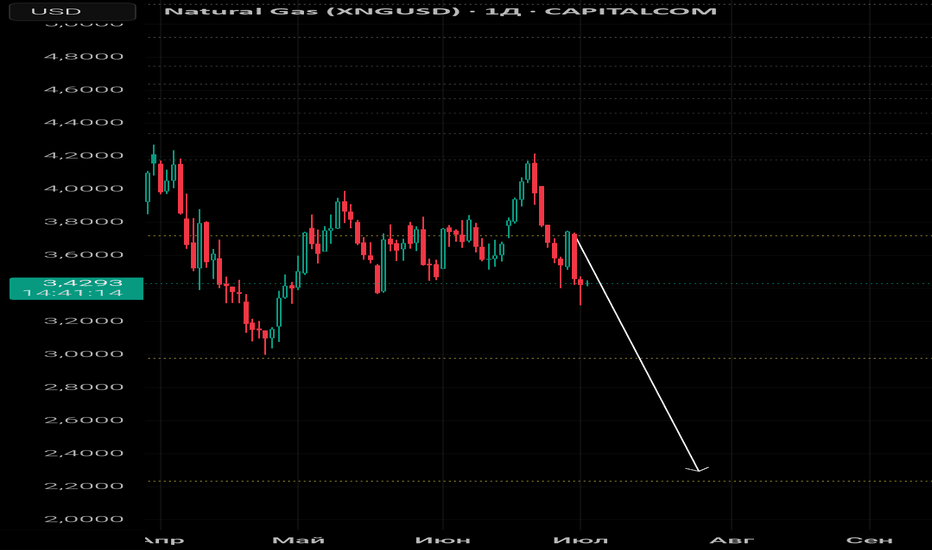Click the 4,8000 price scale label

[x=84, y=56]
